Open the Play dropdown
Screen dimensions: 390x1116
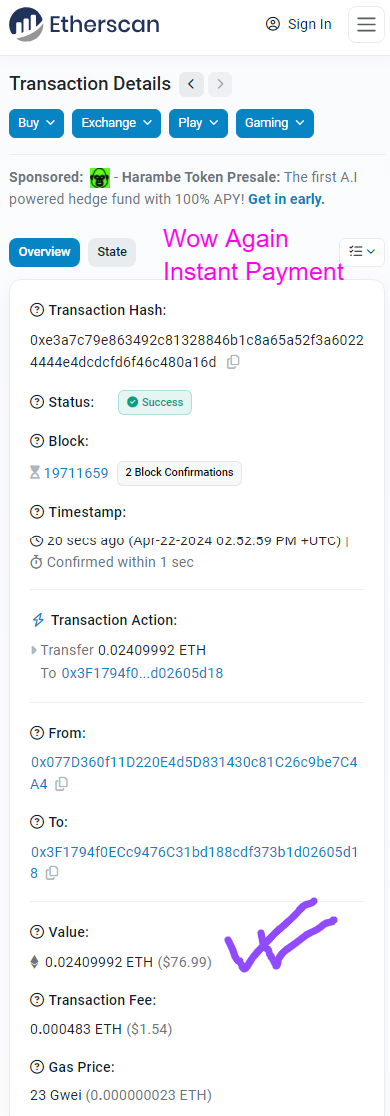point(199,123)
